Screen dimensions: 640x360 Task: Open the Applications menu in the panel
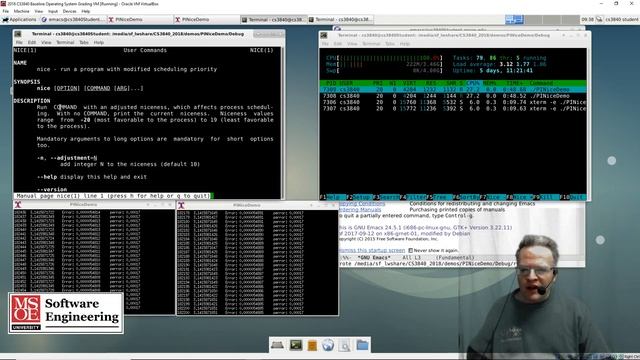[20, 20]
